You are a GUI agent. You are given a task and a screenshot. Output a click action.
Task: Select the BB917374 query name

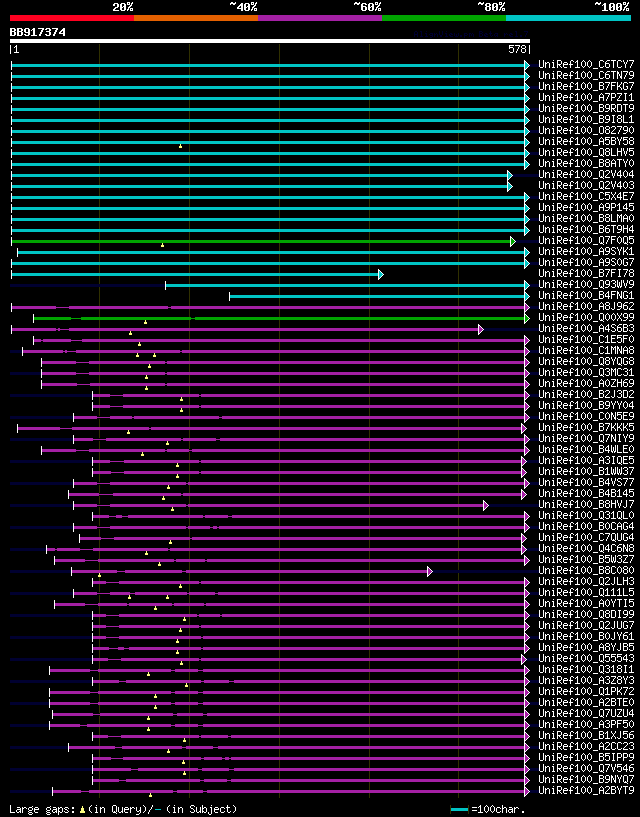(x=38, y=32)
